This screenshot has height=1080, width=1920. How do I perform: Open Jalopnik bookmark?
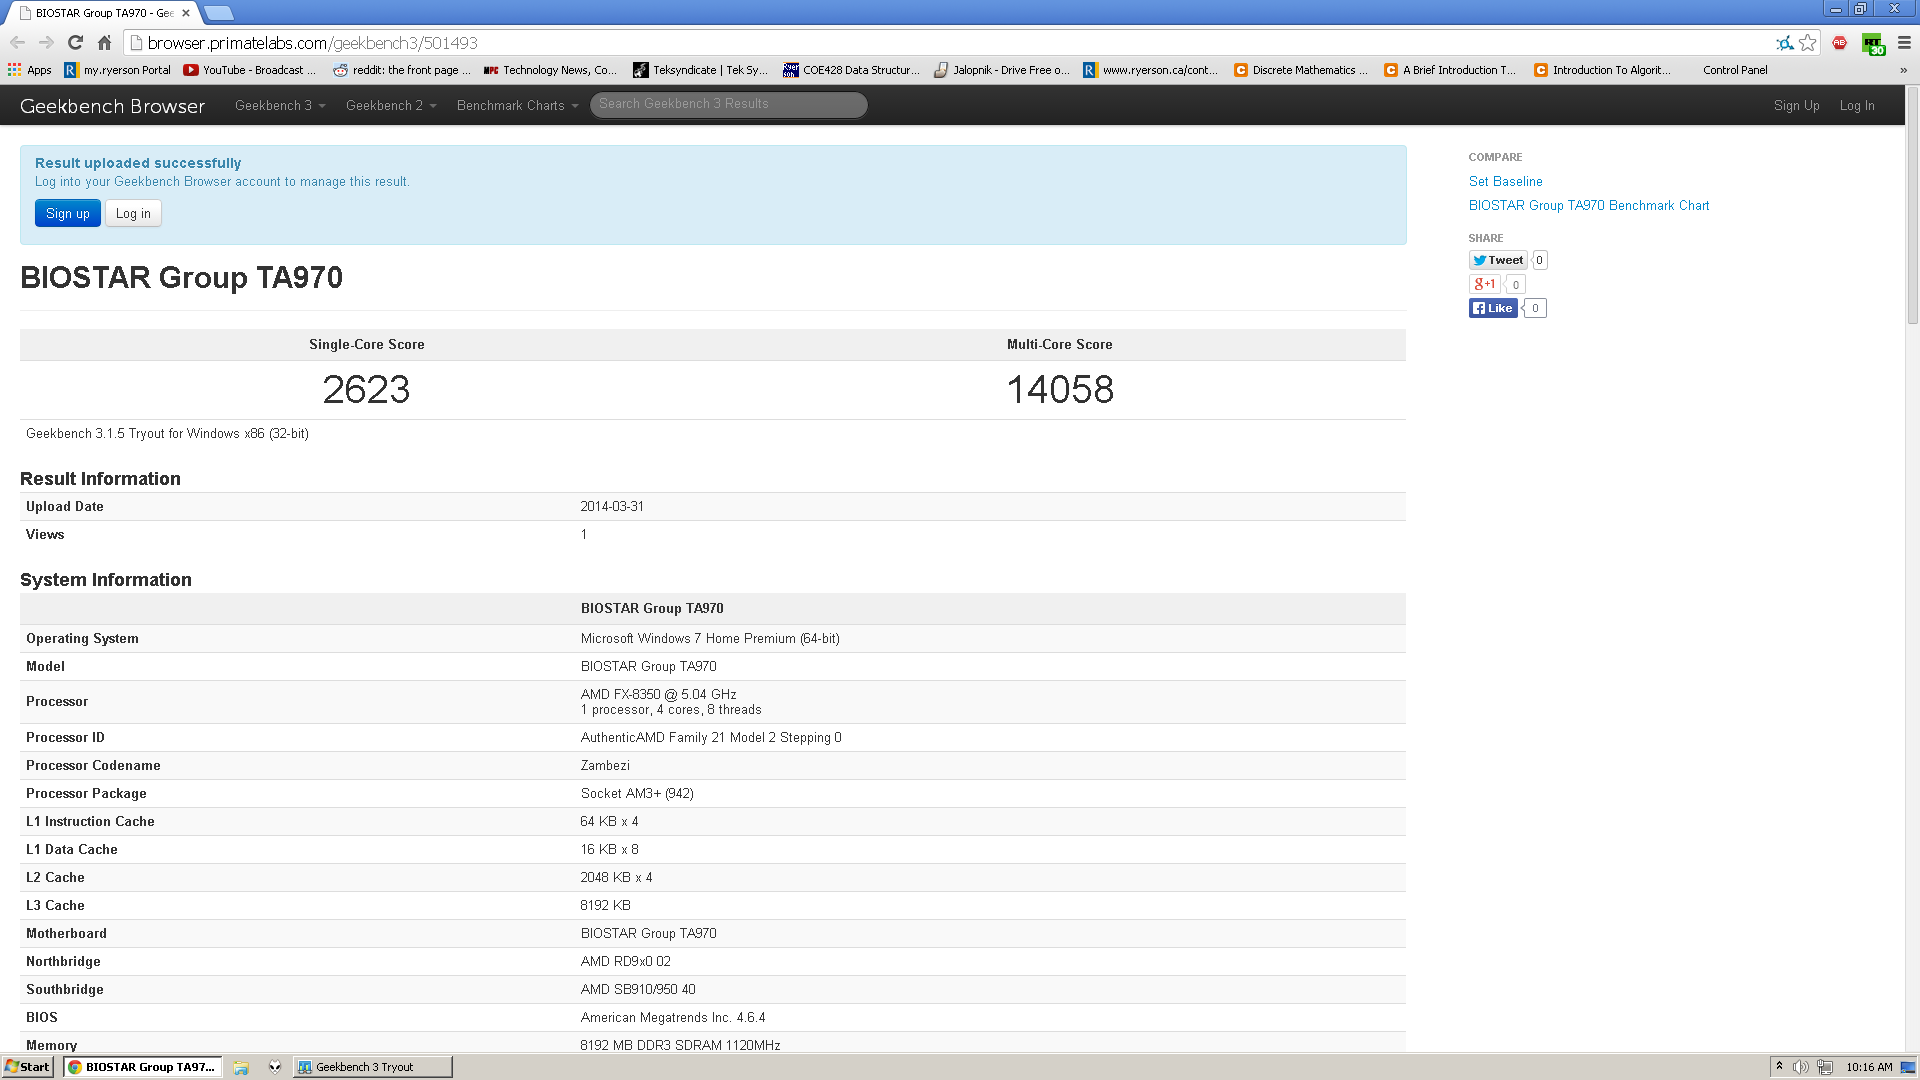click(1001, 70)
